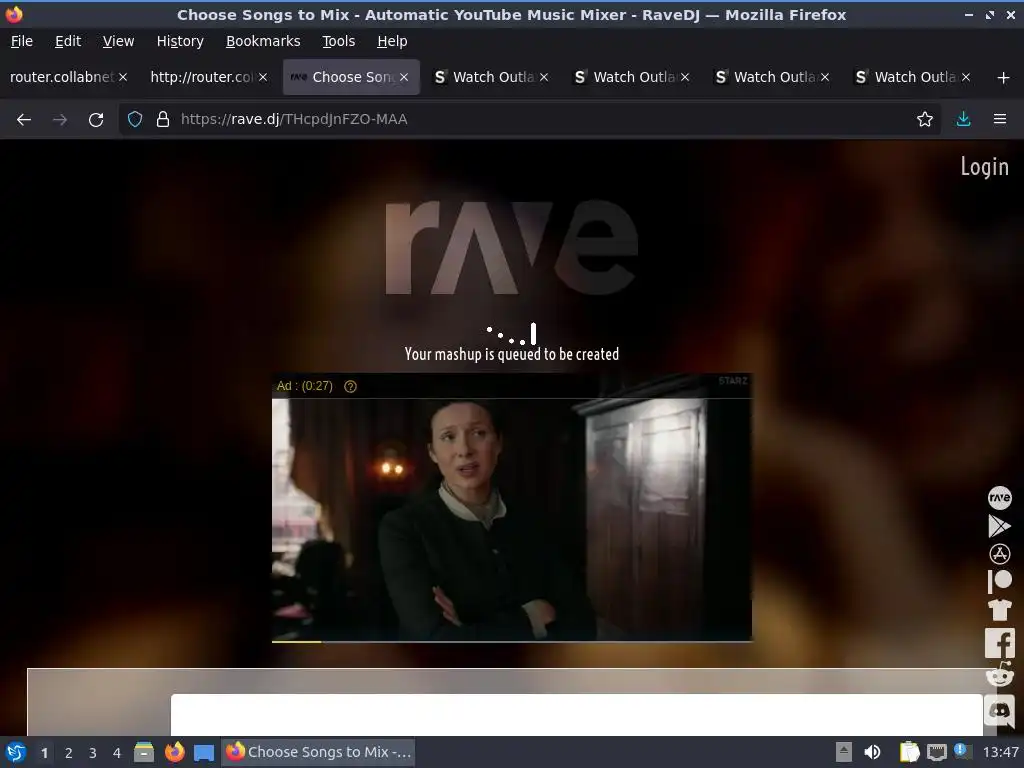Open the Help menu
This screenshot has width=1024, height=768.
[x=392, y=41]
